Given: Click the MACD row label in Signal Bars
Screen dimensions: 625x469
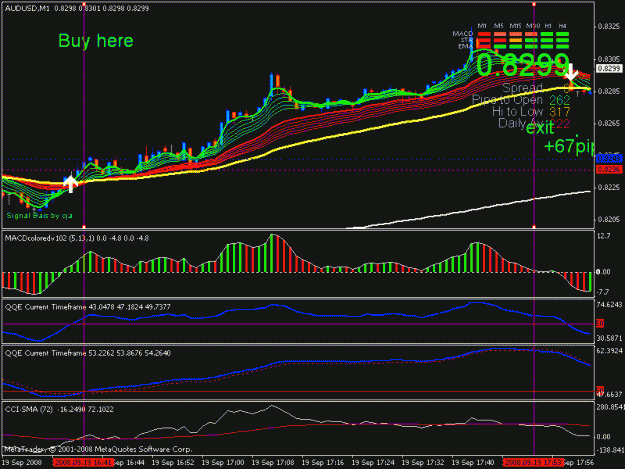Looking at the screenshot, I should (x=463, y=33).
